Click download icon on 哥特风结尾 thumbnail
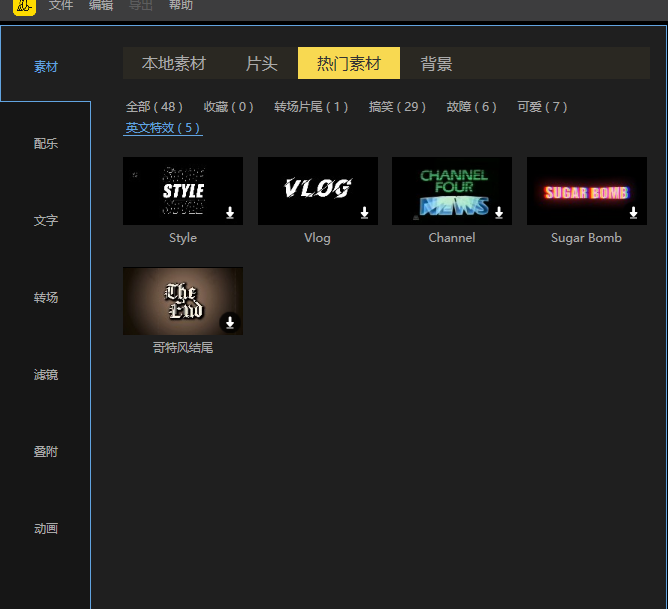 tap(230, 322)
